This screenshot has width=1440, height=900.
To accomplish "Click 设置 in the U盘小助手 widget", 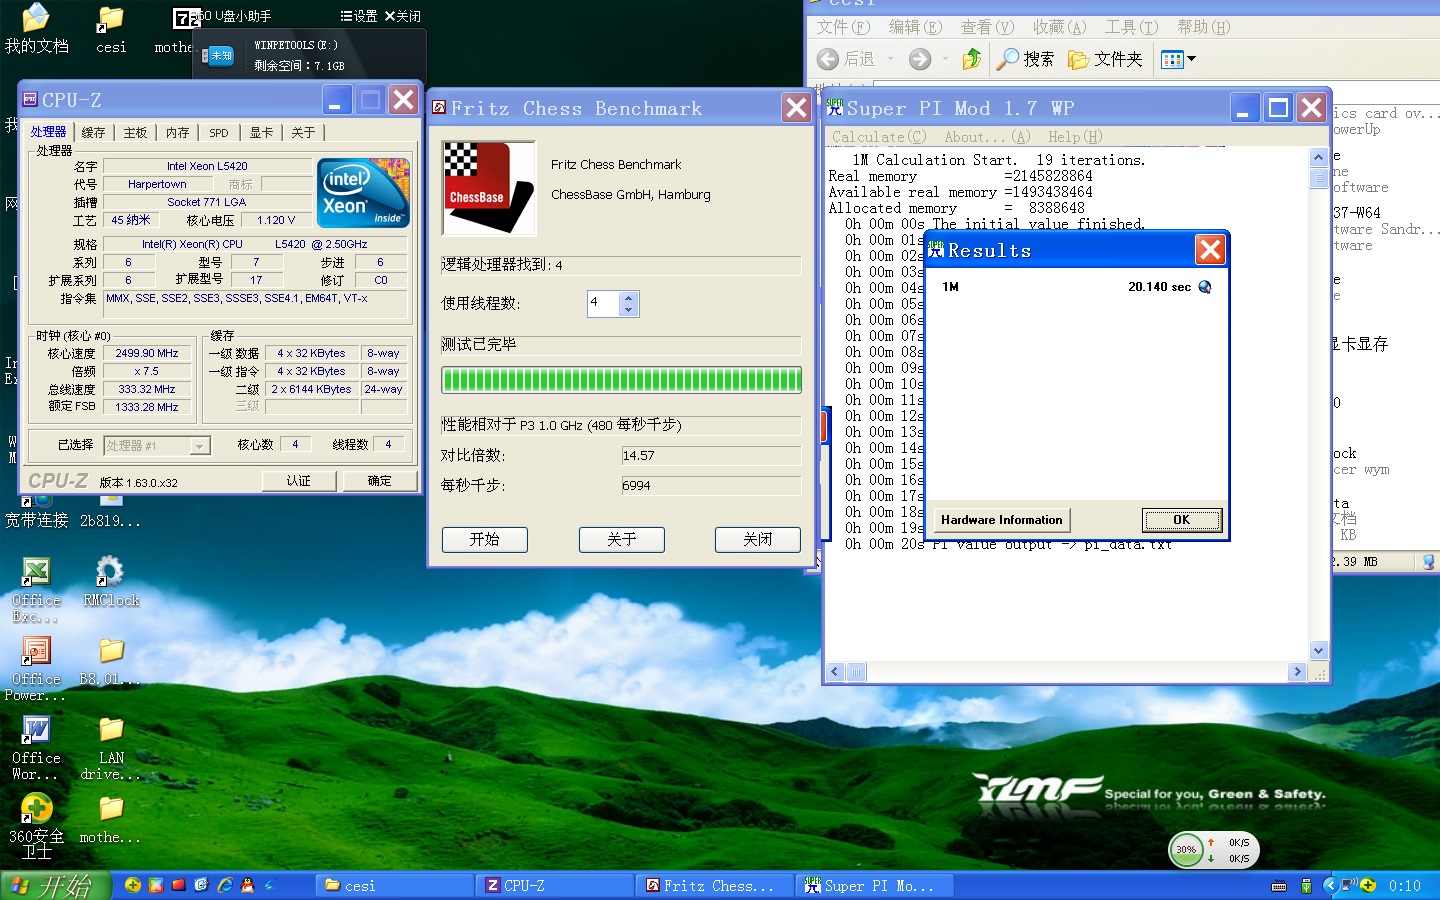I will (x=359, y=16).
